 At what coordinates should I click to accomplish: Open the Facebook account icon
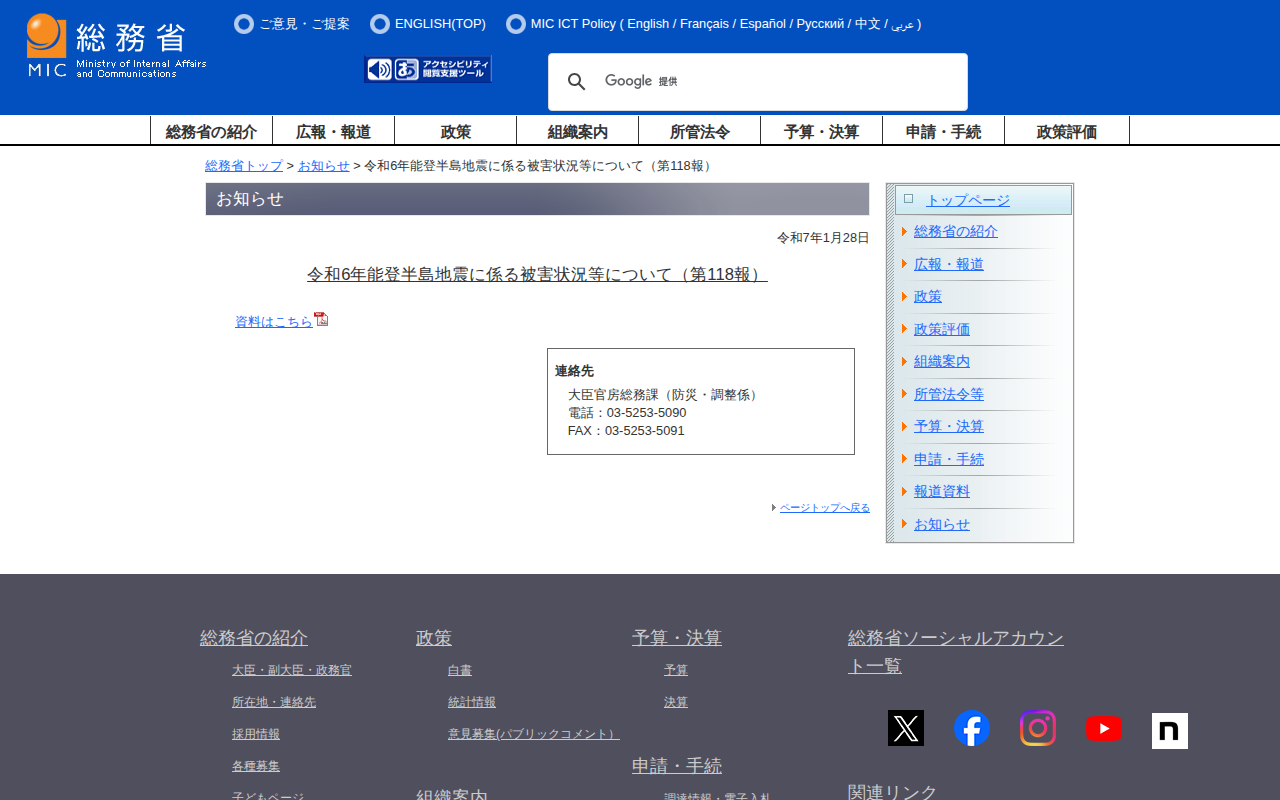pyautogui.click(x=971, y=728)
